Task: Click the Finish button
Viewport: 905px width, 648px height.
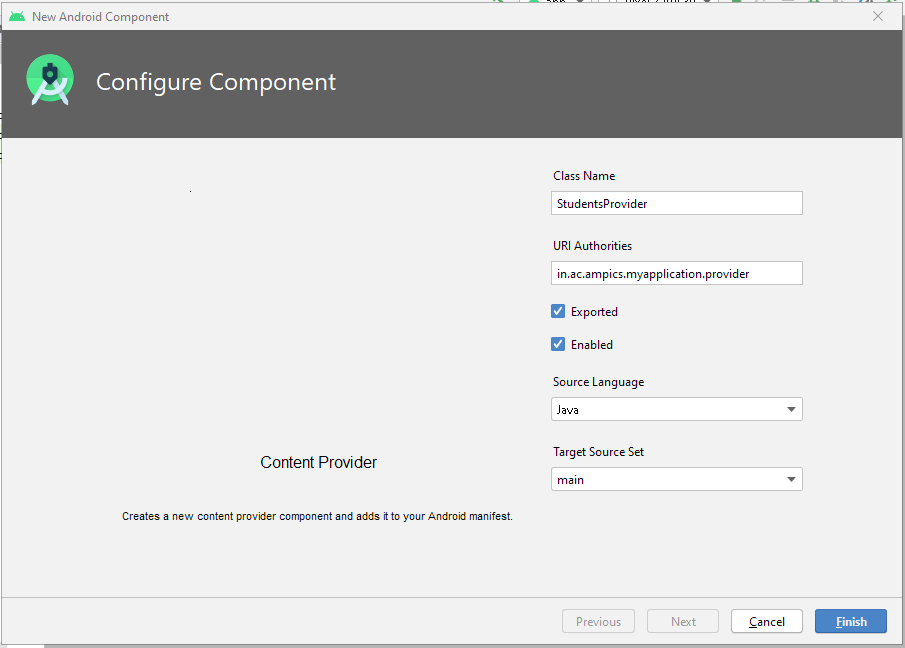Action: click(851, 621)
